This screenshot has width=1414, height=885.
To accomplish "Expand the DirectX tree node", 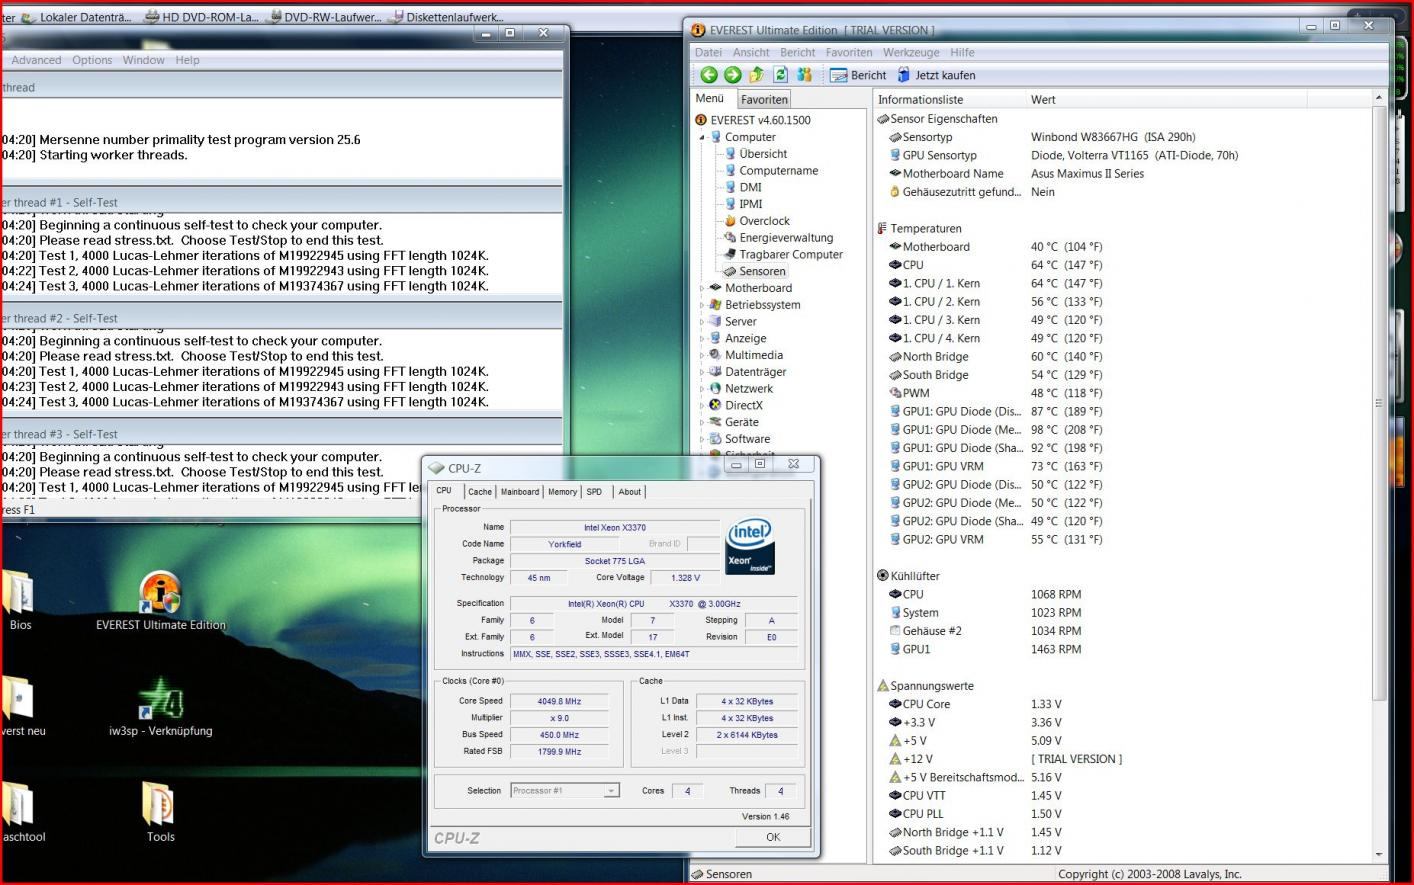I will click(702, 406).
